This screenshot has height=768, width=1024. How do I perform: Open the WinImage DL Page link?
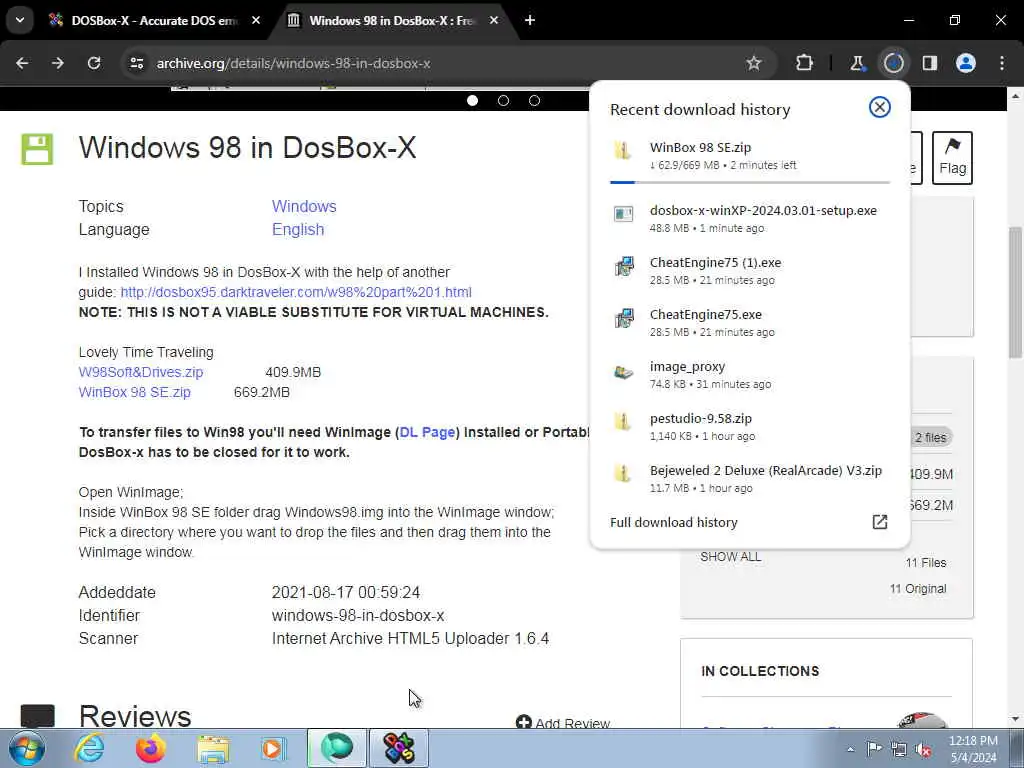point(427,432)
